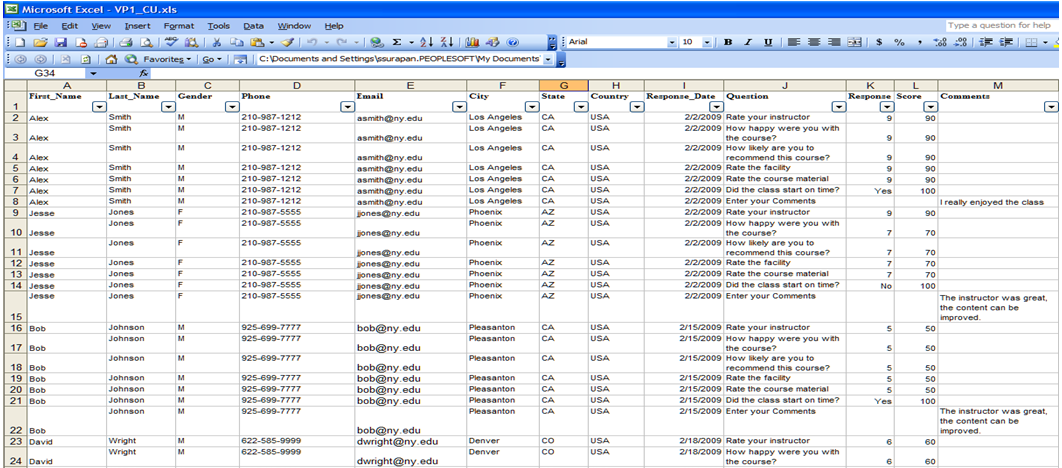
Task: Open the Data menu
Action: pos(253,26)
